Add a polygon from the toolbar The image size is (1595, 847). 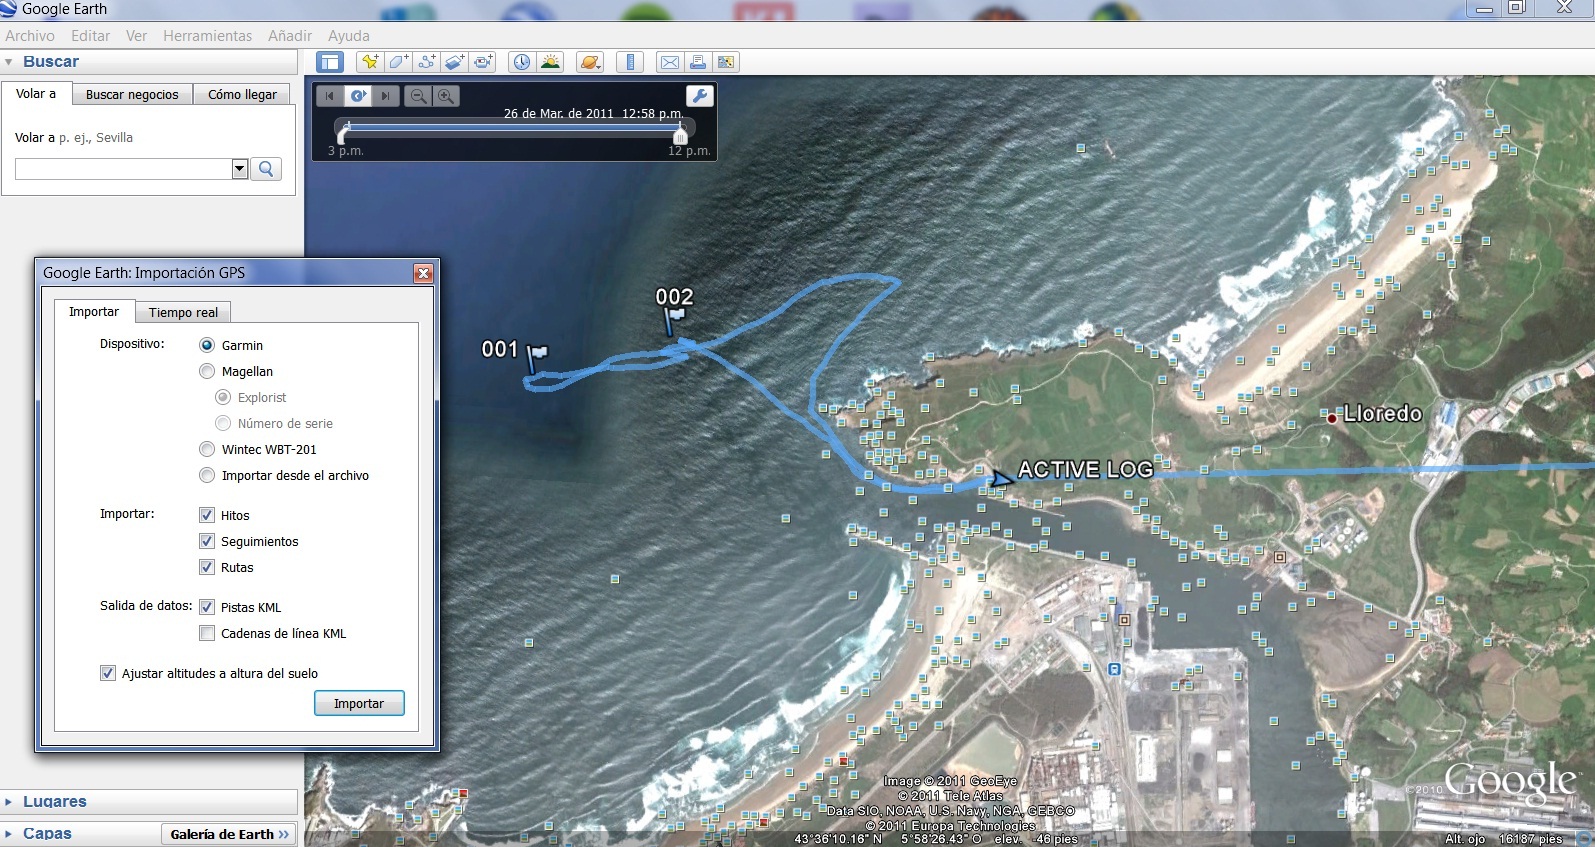398,62
